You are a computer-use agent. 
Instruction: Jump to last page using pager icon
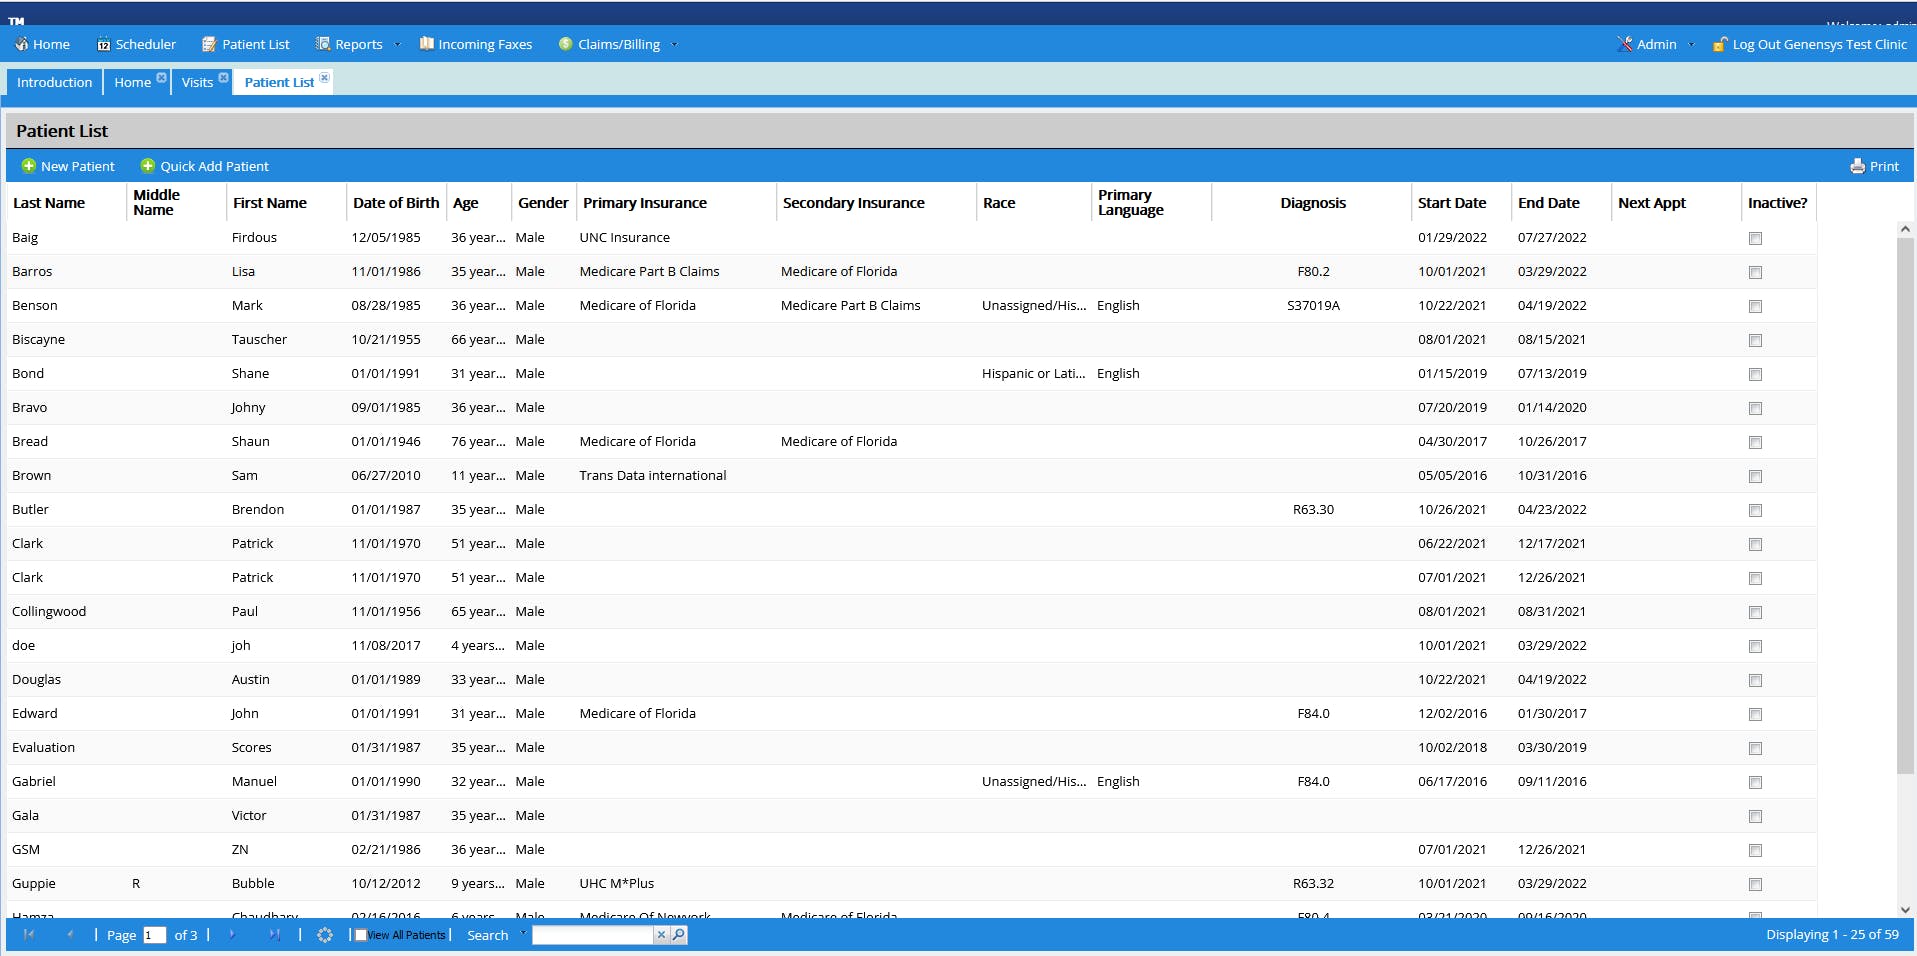click(274, 935)
